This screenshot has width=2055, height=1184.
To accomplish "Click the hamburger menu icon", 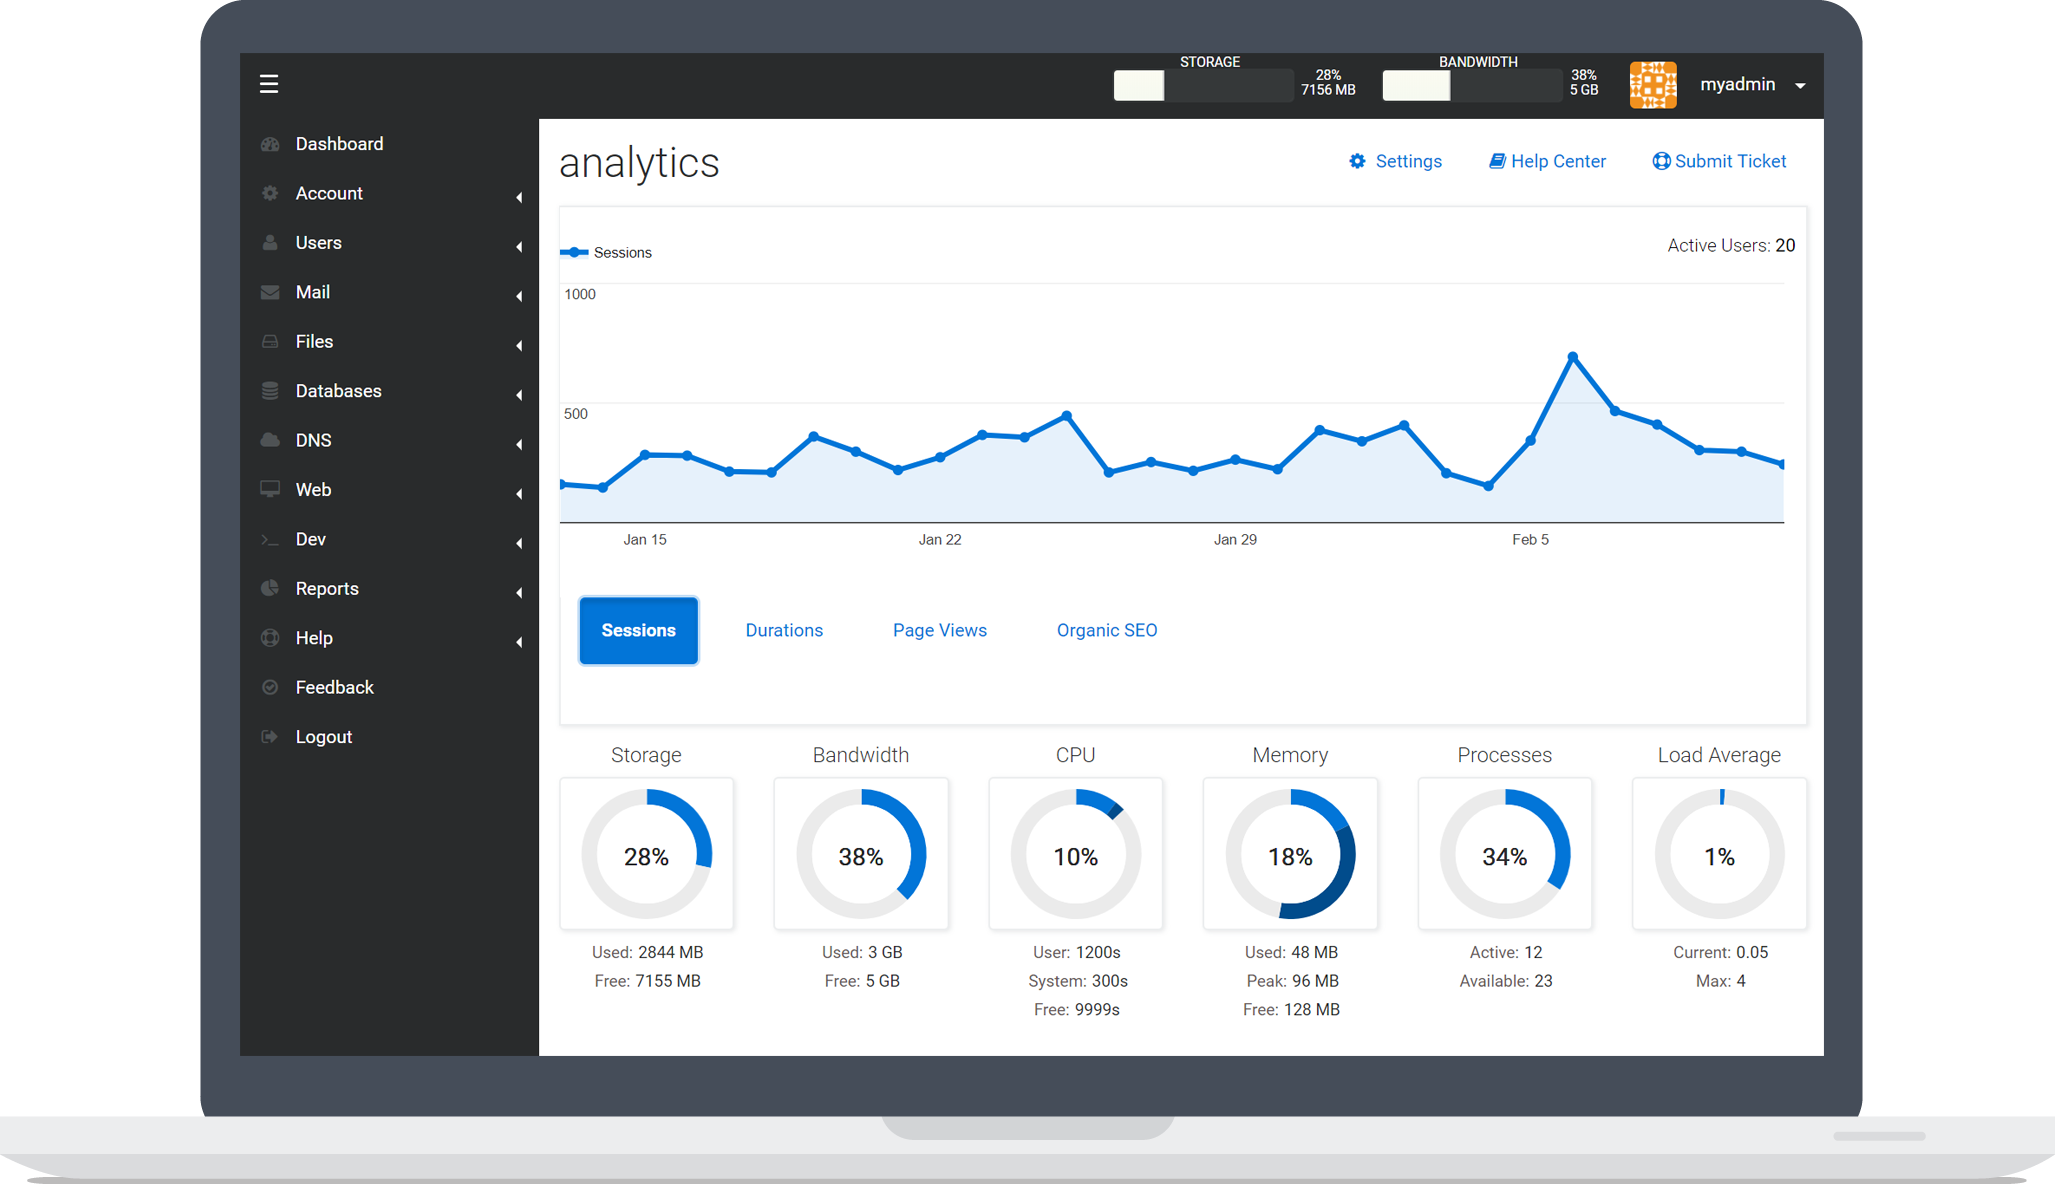I will [269, 84].
